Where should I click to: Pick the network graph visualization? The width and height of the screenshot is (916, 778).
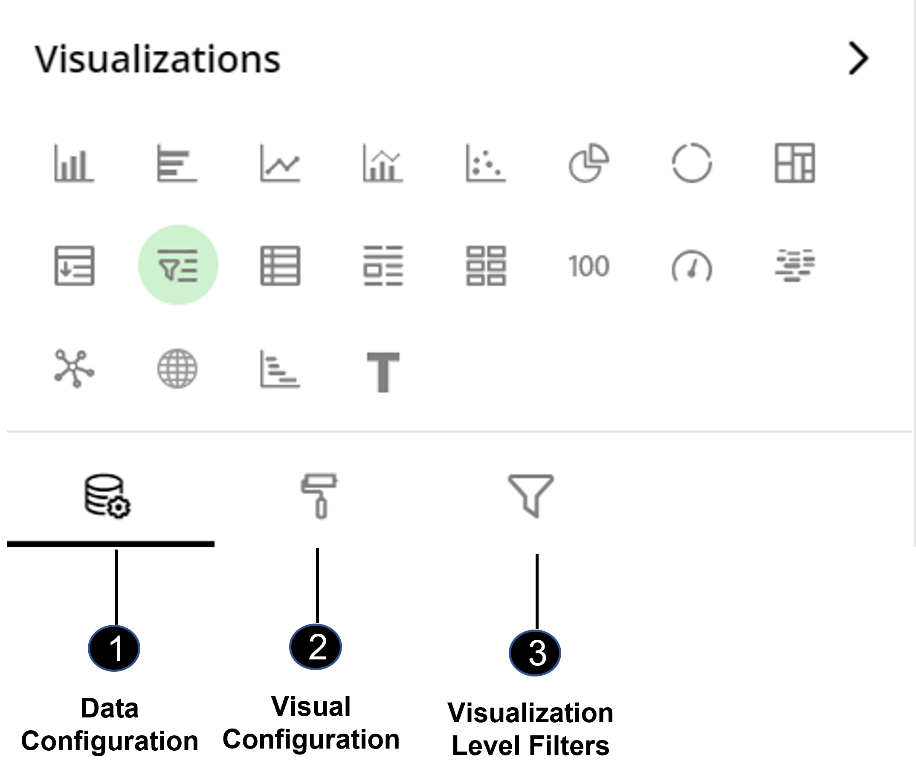pyautogui.click(x=74, y=369)
